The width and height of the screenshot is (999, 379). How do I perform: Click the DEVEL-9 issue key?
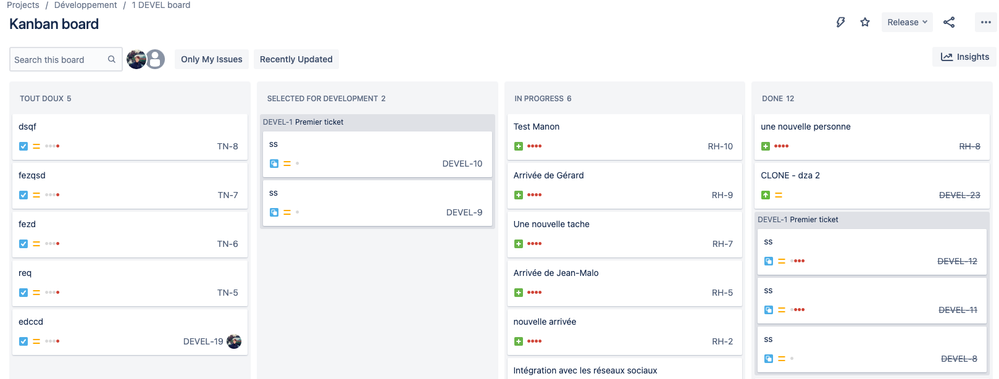[x=464, y=212]
